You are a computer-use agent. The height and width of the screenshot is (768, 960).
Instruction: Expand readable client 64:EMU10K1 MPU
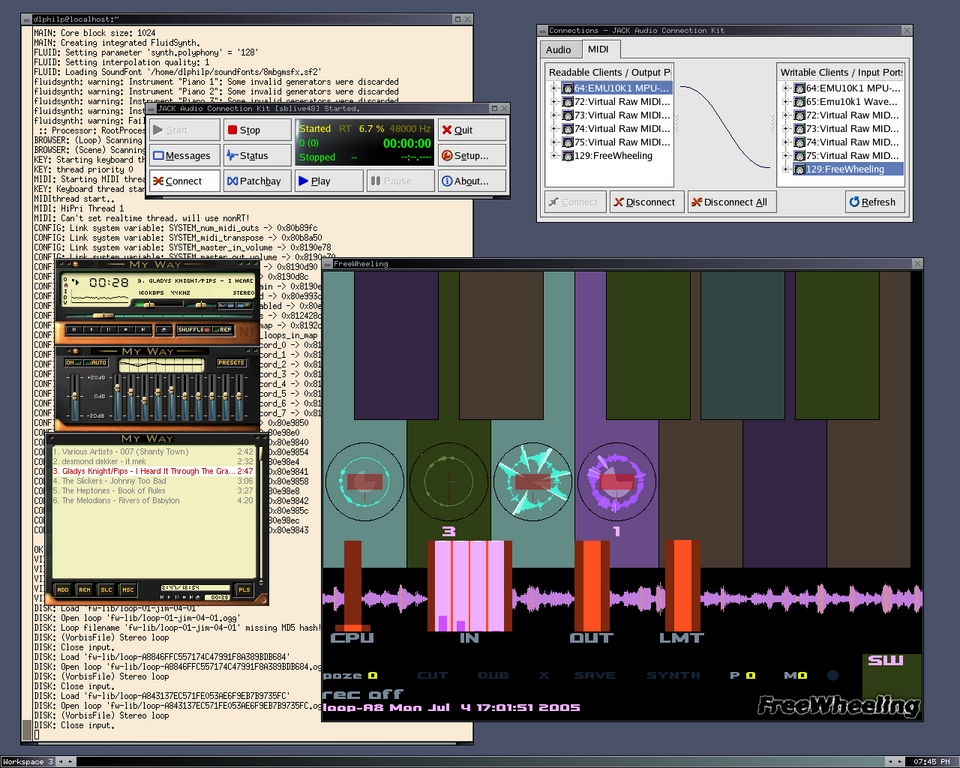tap(554, 88)
